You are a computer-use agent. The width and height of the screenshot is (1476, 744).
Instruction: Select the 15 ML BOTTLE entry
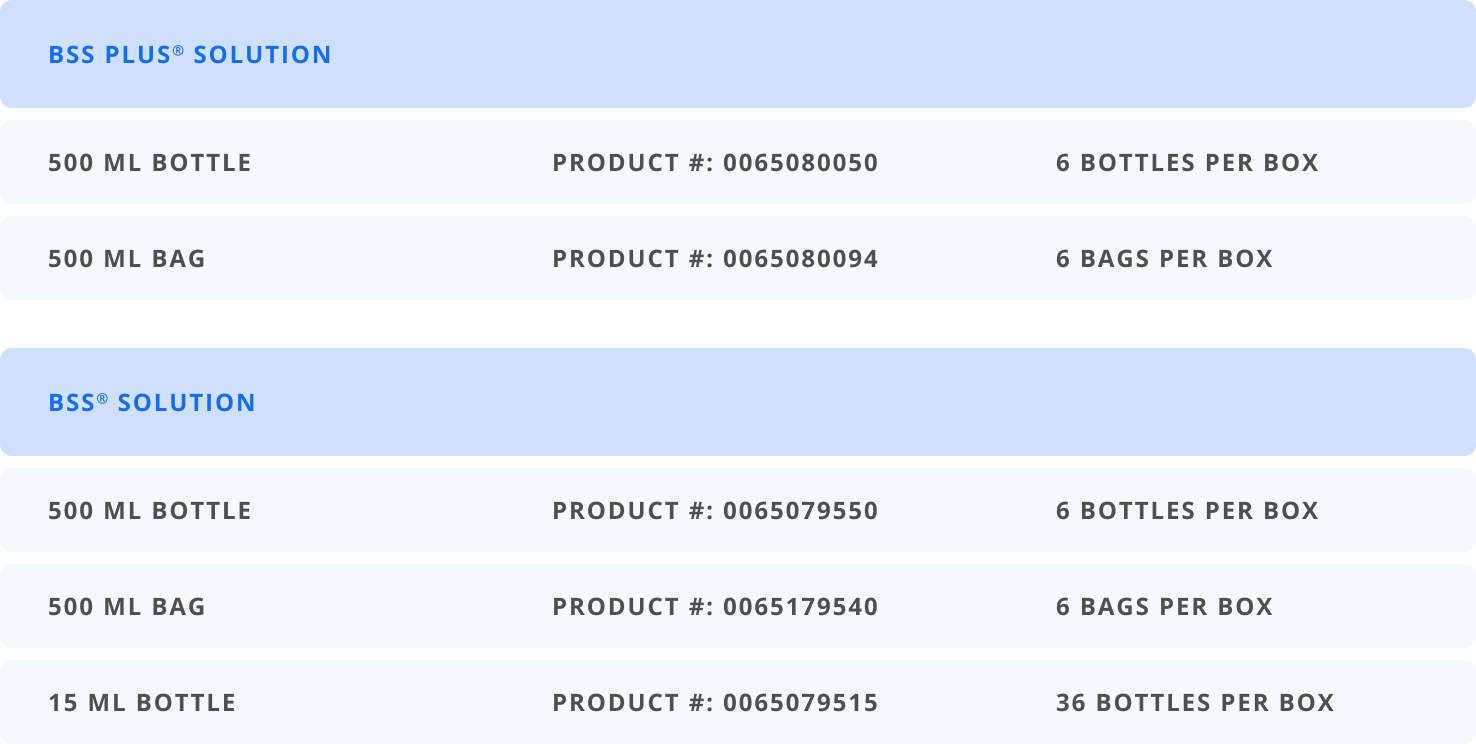click(x=142, y=703)
